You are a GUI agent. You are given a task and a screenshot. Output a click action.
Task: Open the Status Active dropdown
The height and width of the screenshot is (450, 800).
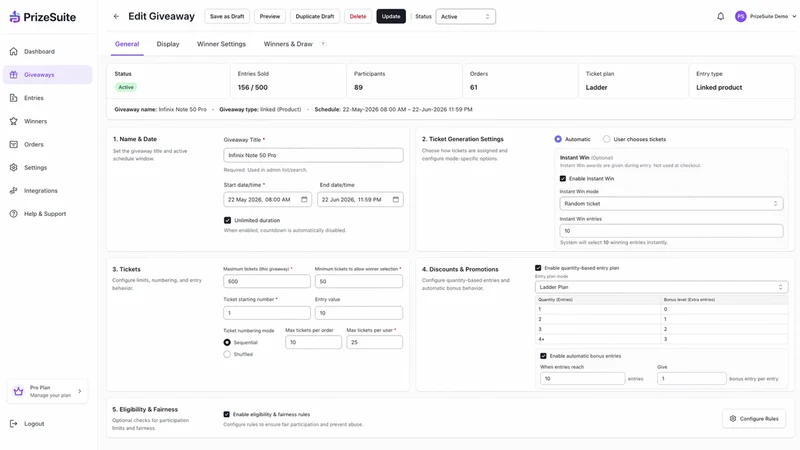(465, 16)
